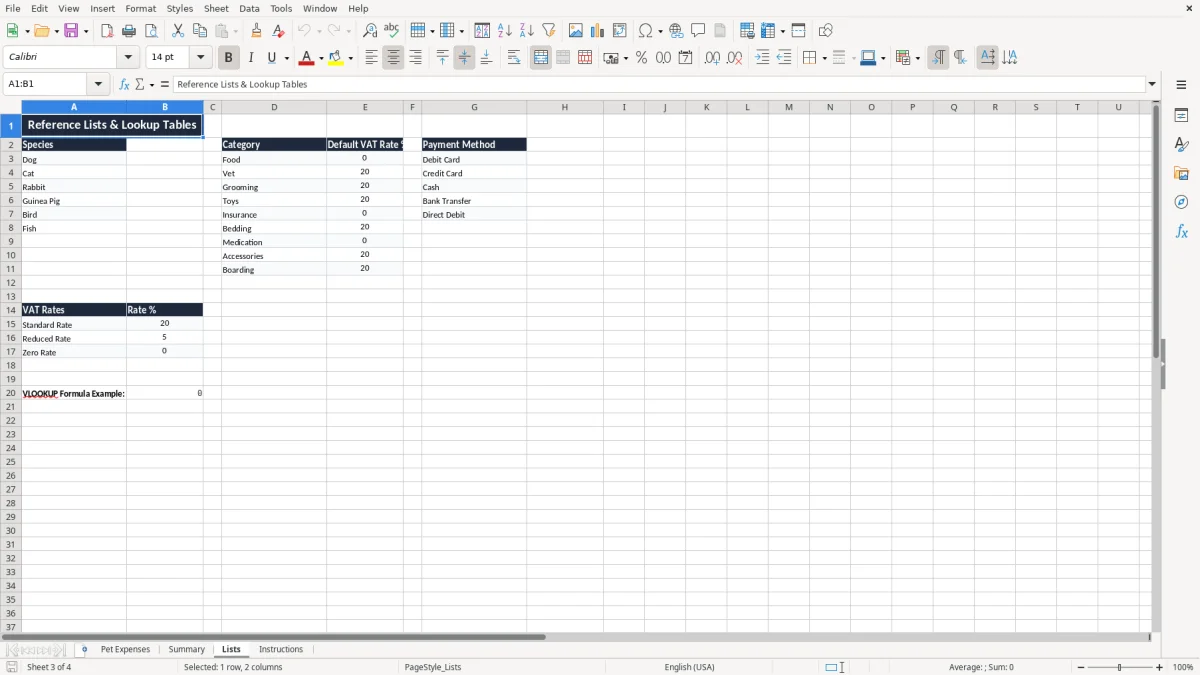Switch to Summary sheet tab
The height and width of the screenshot is (675, 1200).
tap(186, 649)
